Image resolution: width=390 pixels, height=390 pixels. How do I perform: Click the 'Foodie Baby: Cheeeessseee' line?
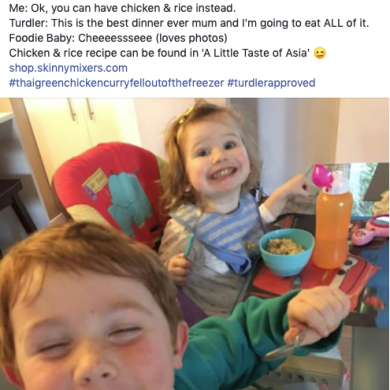tap(118, 38)
